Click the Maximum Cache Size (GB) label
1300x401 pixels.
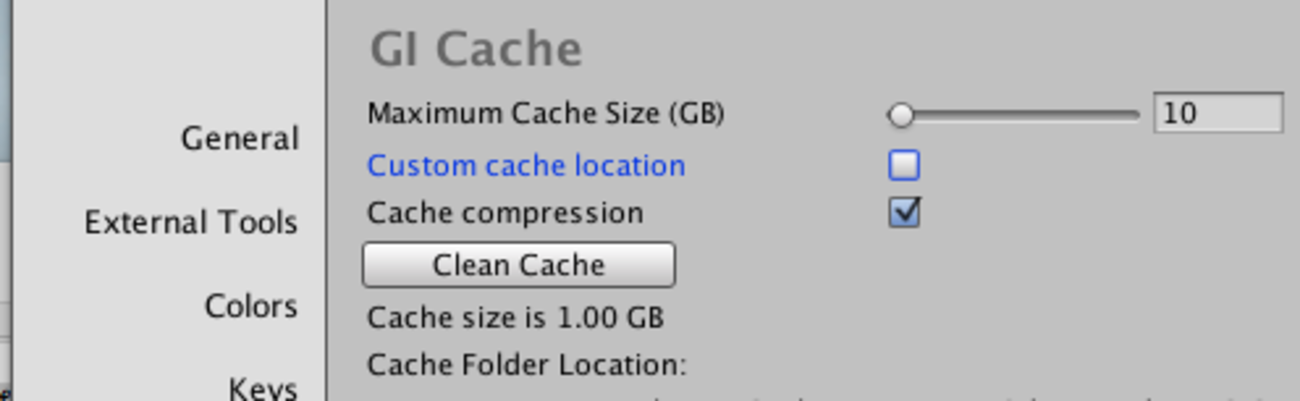(546, 114)
